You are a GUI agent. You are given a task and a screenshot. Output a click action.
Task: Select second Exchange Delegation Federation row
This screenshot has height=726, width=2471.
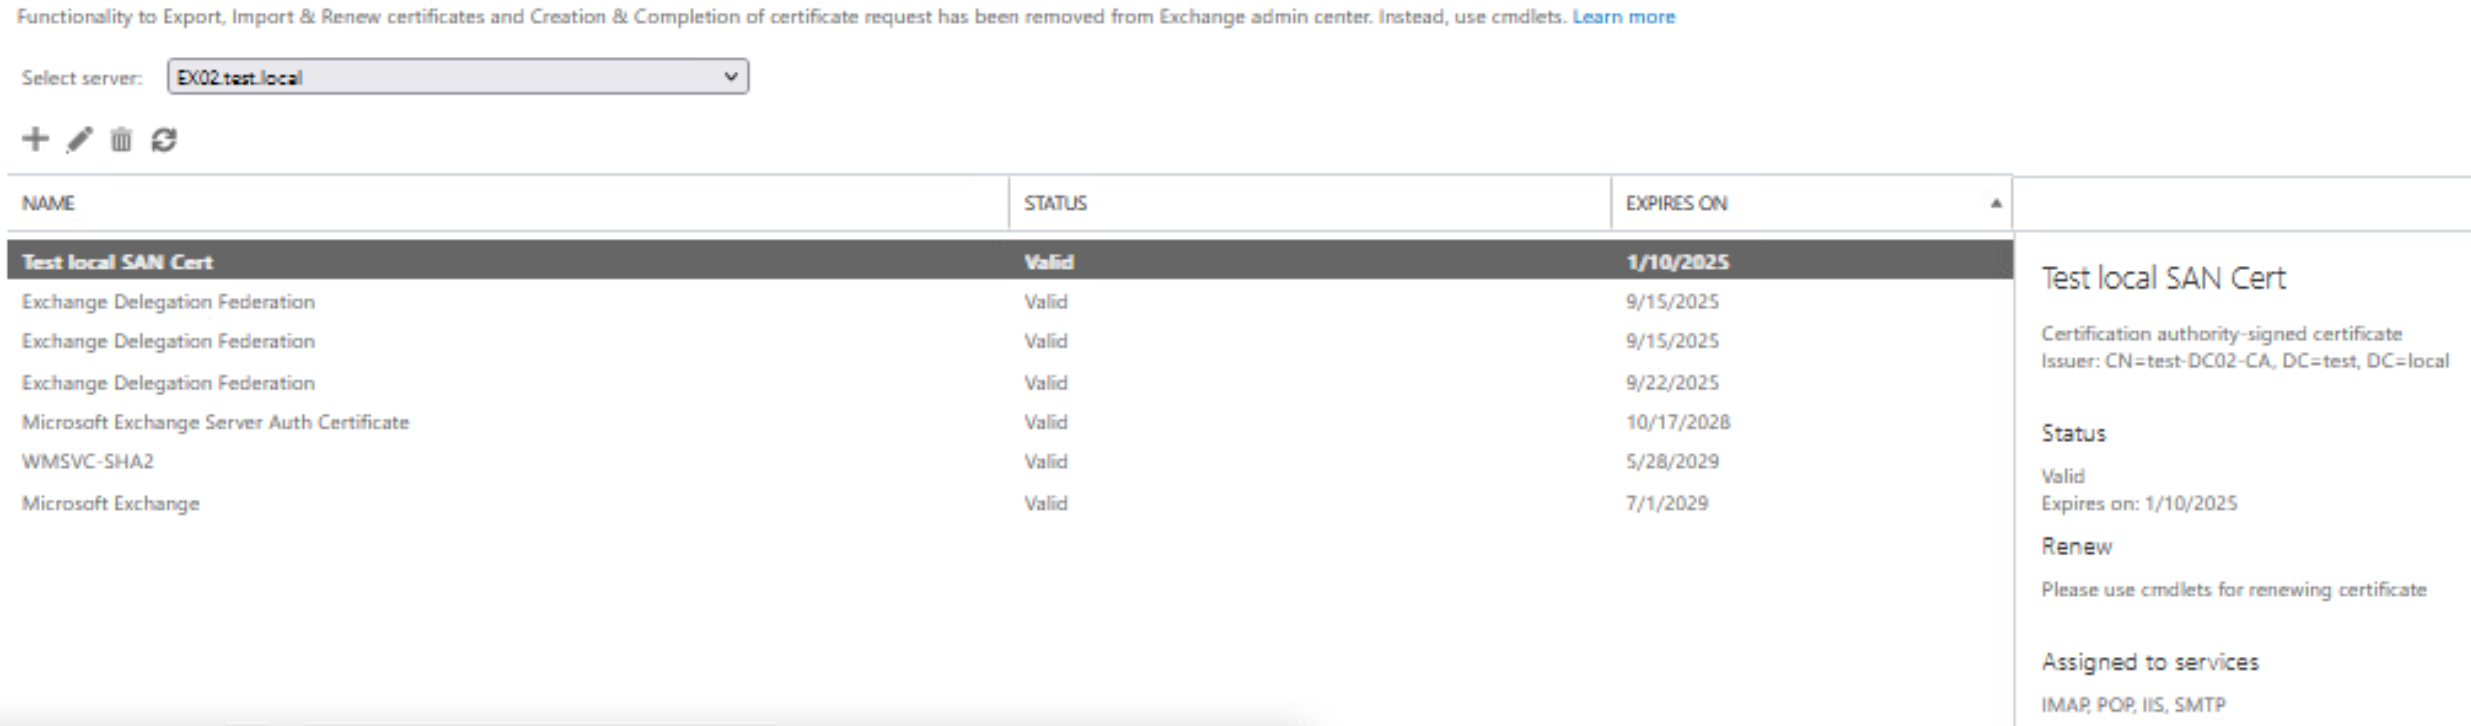coord(168,341)
